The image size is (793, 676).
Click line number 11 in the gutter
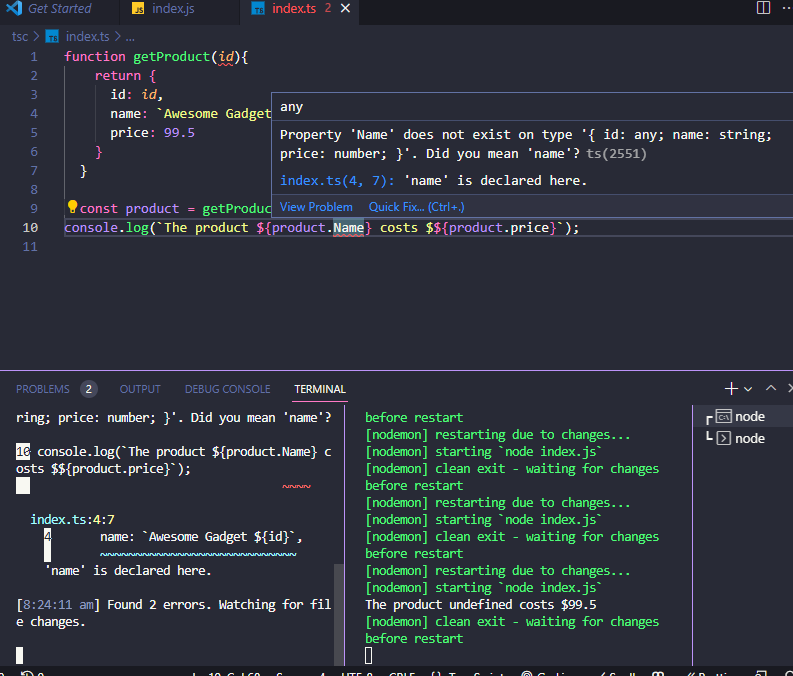[30, 247]
